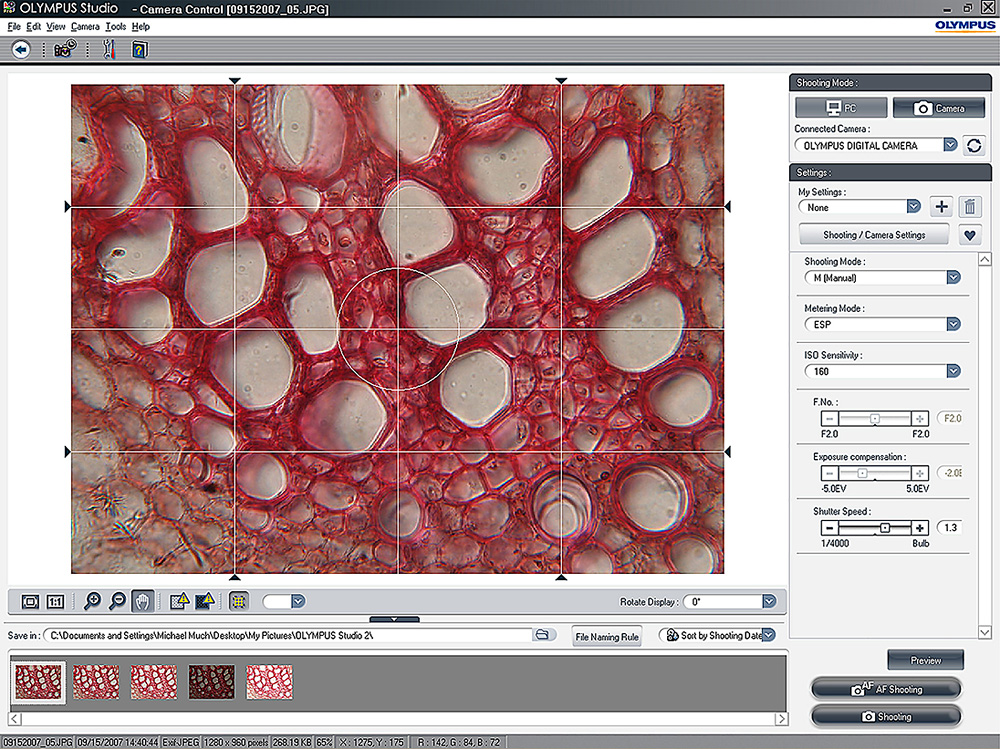Click the File Naming Rule button
1000x749 pixels.
point(607,636)
